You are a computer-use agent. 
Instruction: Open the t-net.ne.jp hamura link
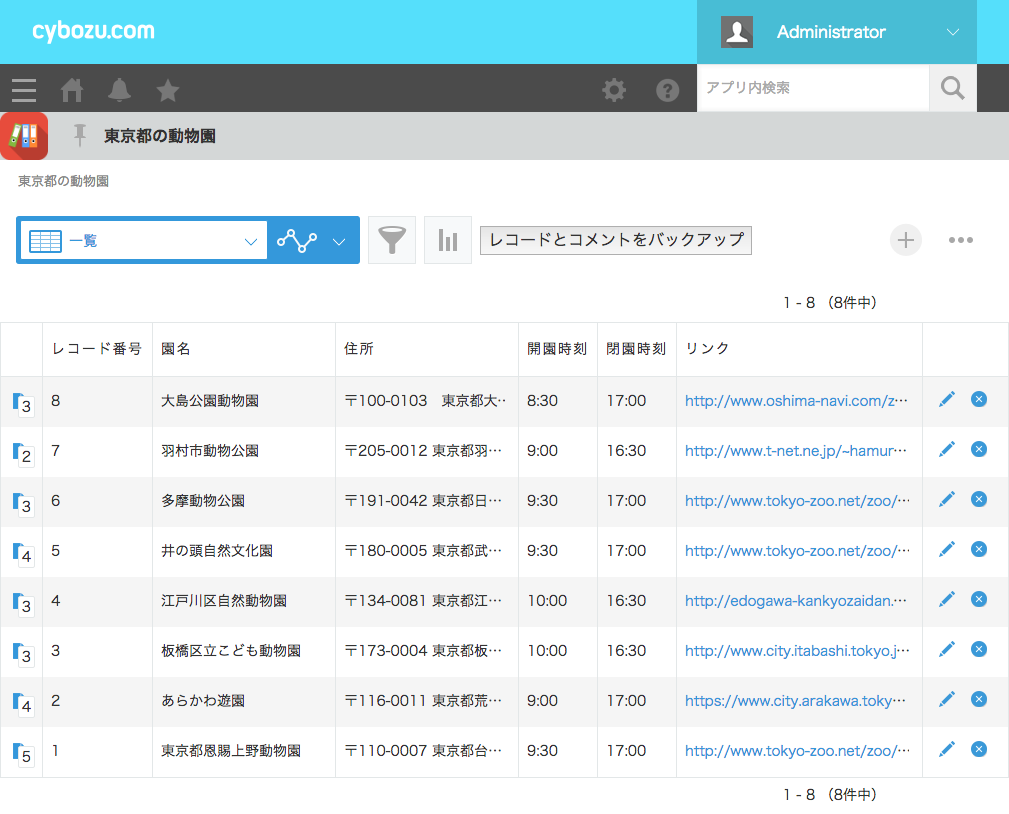[x=795, y=451]
